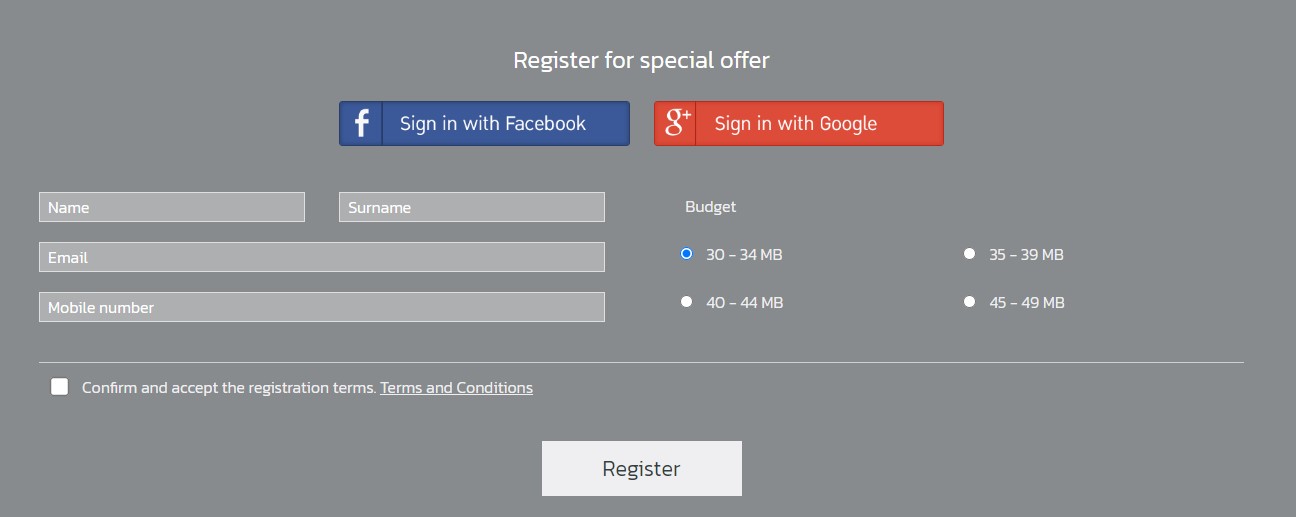The width and height of the screenshot is (1296, 517).
Task: Click the '45 - 49 MB' budget label text
Action: pos(1027,303)
